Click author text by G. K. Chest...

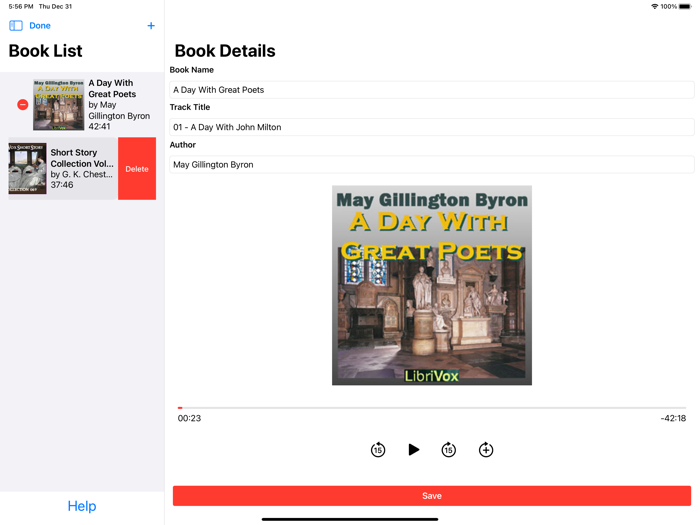point(81,174)
